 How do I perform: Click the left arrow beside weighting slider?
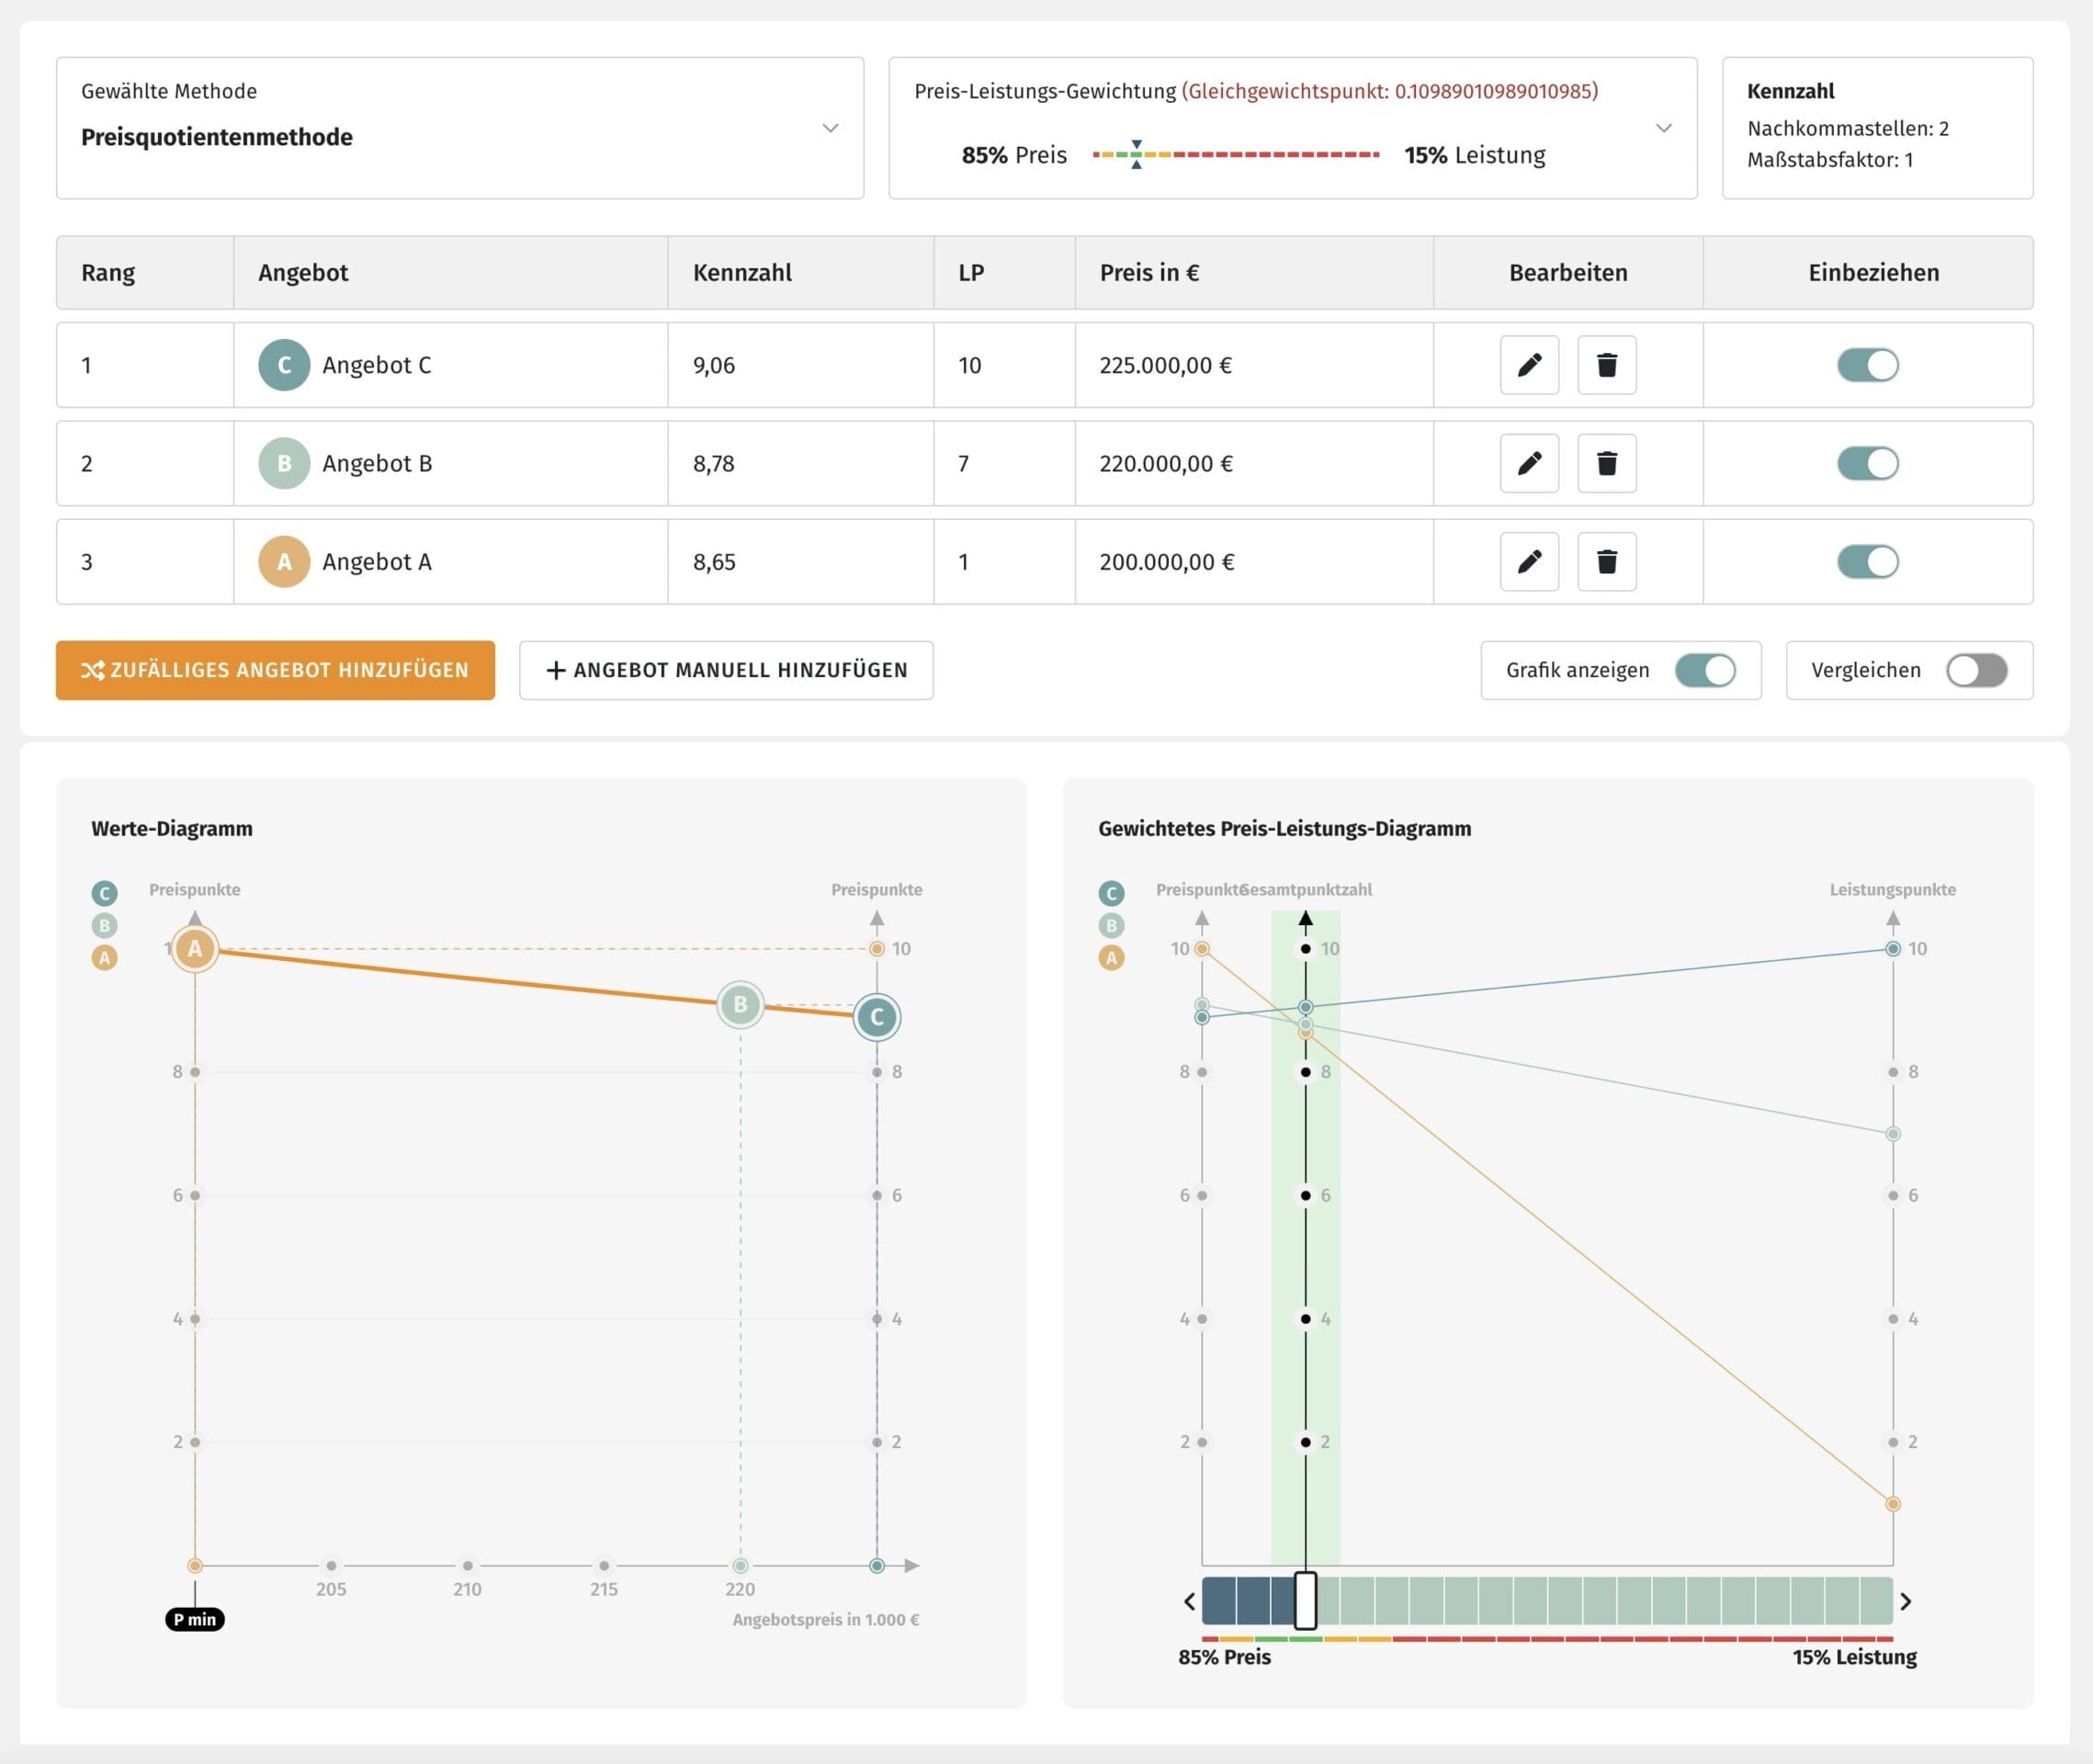tap(1189, 1601)
